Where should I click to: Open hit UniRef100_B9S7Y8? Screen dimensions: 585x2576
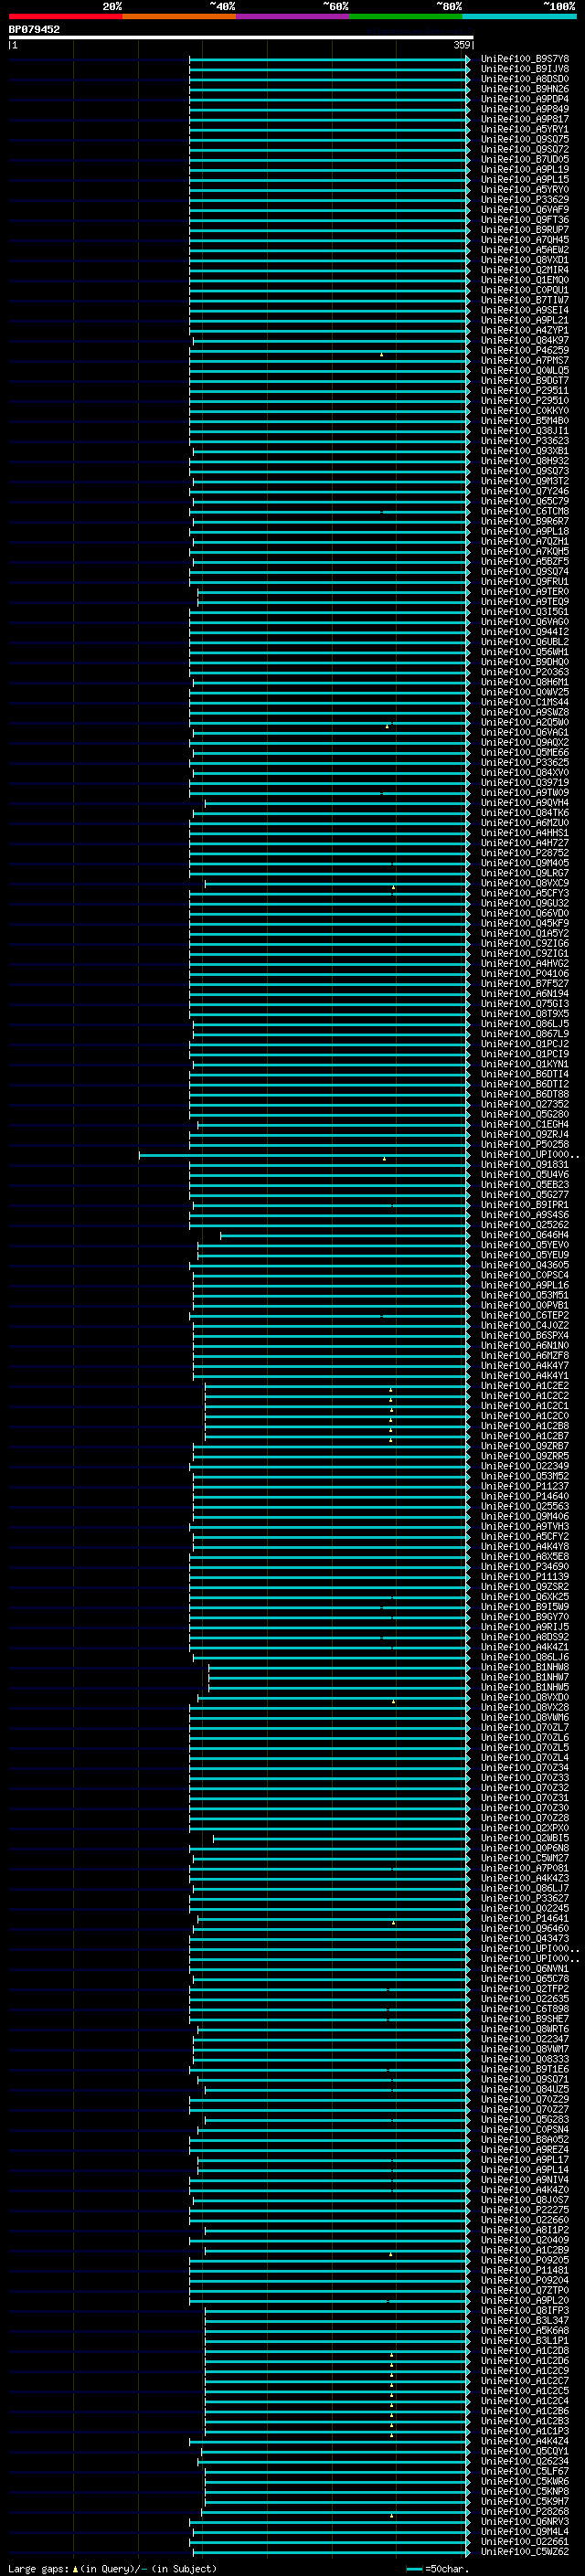point(525,59)
